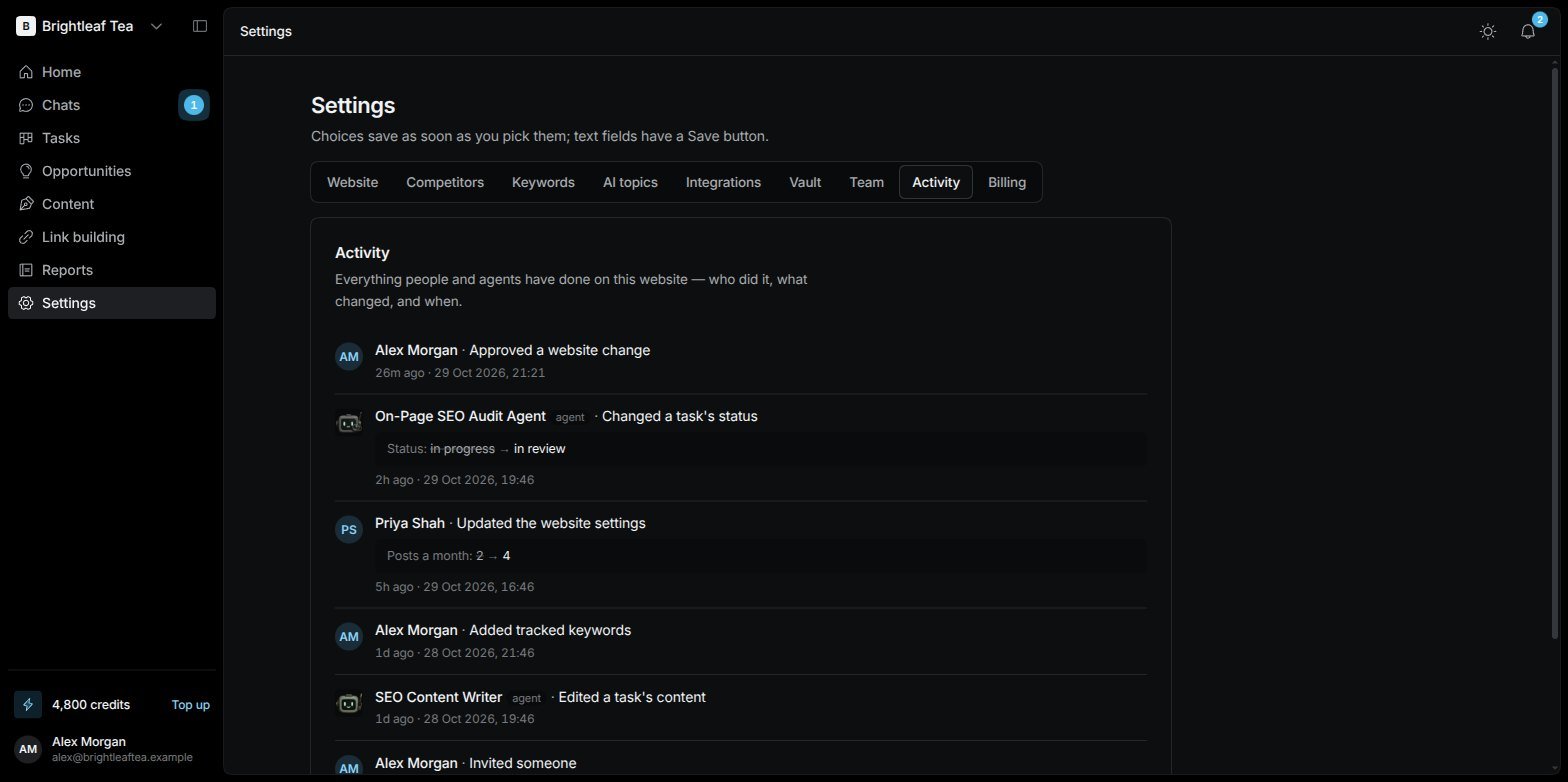Open Tasks from the sidebar menu
The width and height of the screenshot is (1568, 782).
[x=112, y=138]
